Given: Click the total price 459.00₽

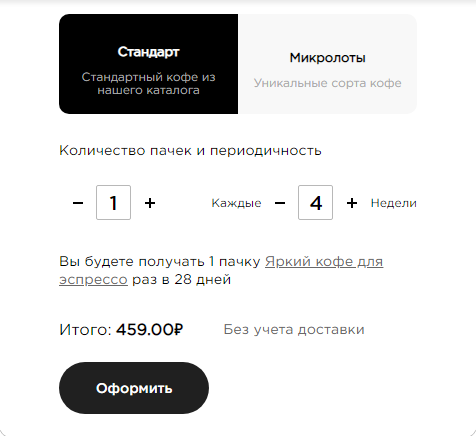Looking at the screenshot, I should coord(150,330).
